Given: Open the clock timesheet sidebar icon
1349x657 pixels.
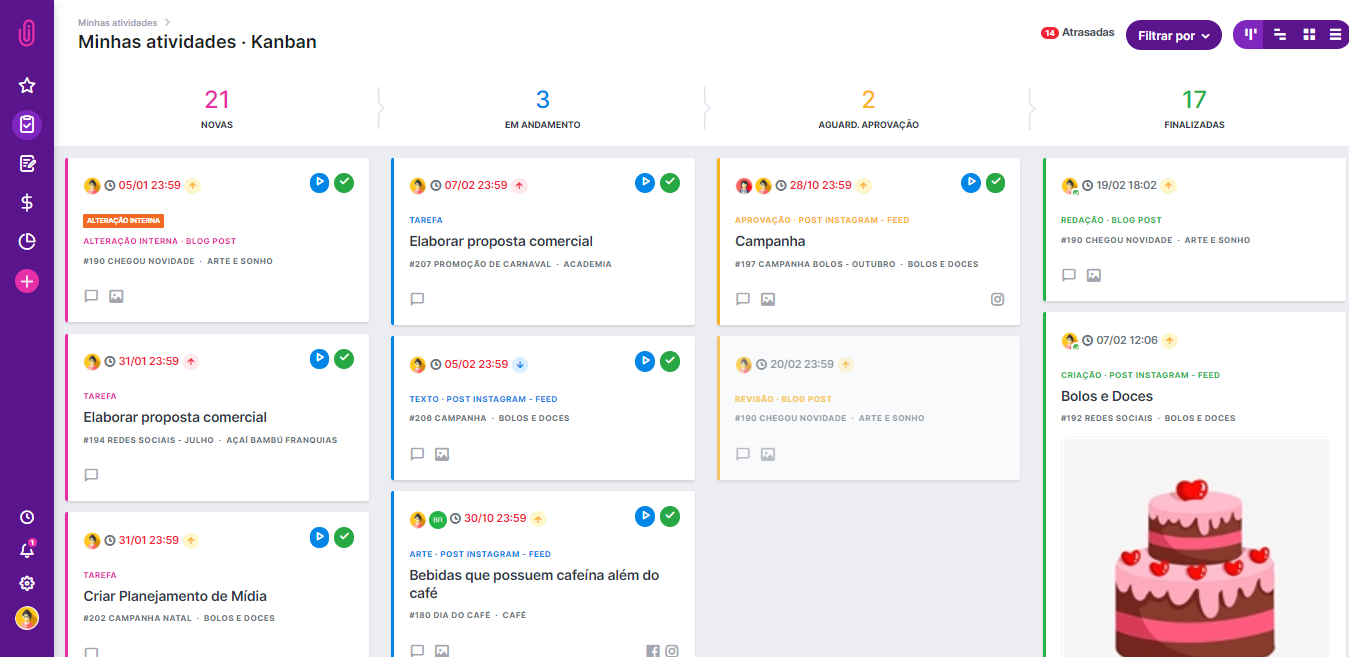Looking at the screenshot, I should [x=27, y=517].
